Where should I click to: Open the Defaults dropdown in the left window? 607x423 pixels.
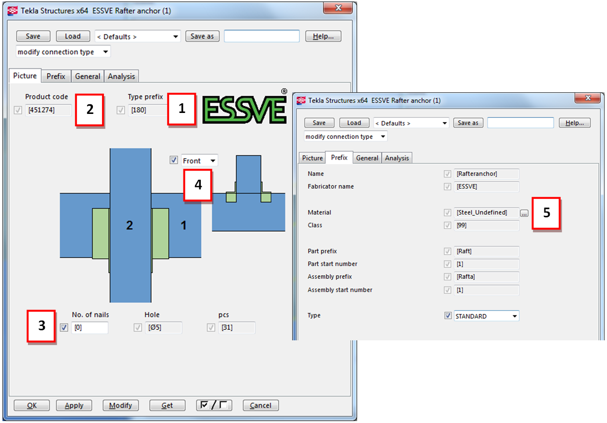point(137,37)
